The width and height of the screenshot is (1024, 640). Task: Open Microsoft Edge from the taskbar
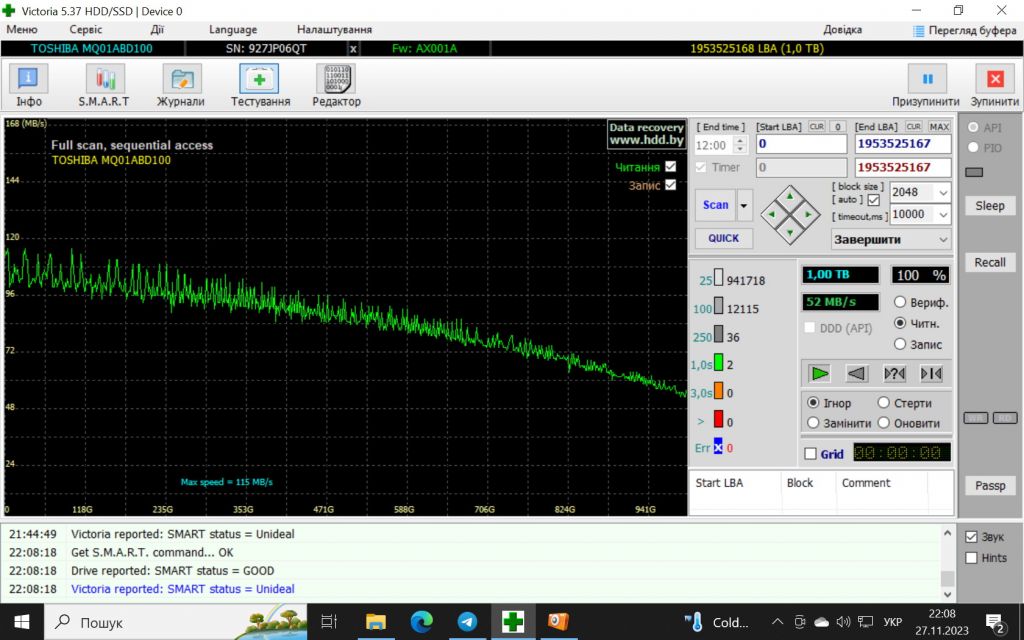click(421, 622)
